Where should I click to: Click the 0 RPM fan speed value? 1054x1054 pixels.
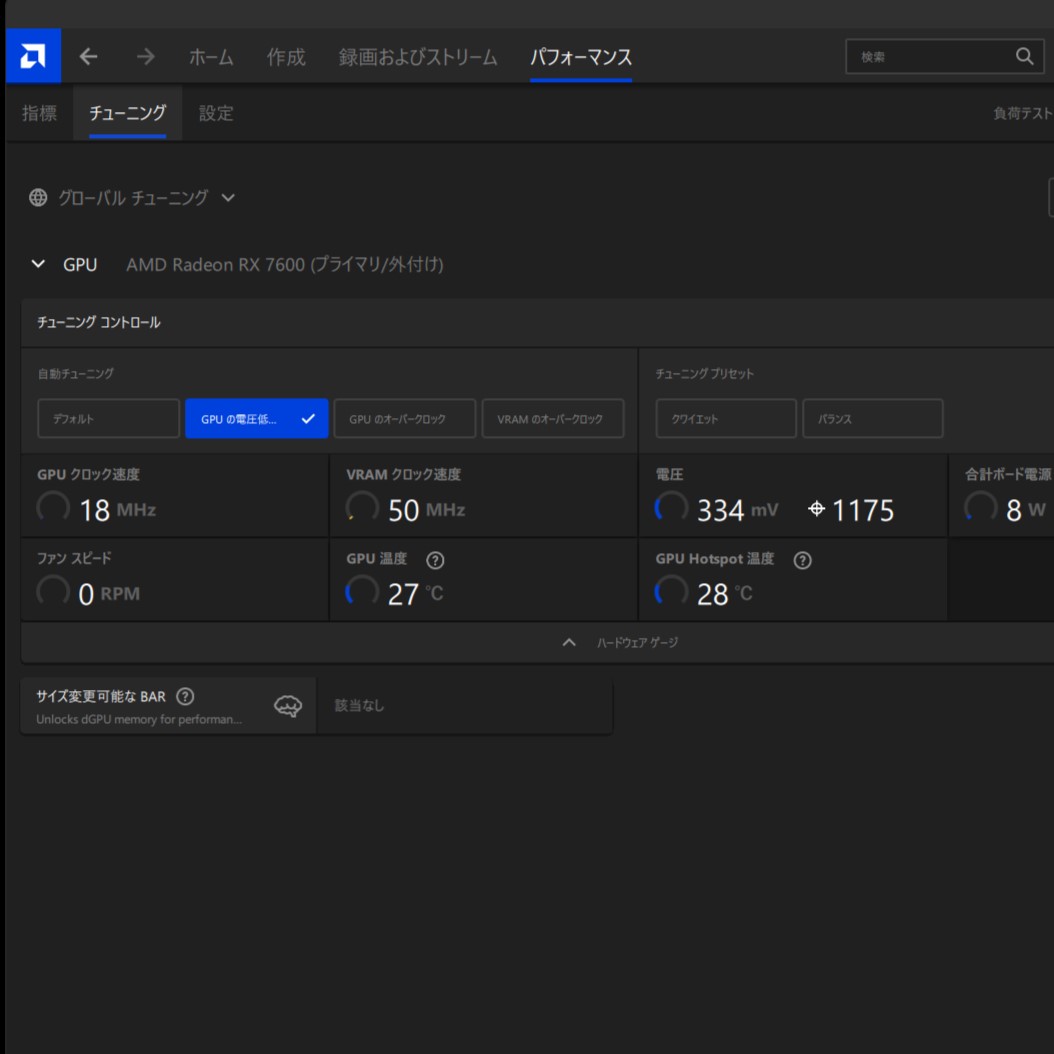109,594
